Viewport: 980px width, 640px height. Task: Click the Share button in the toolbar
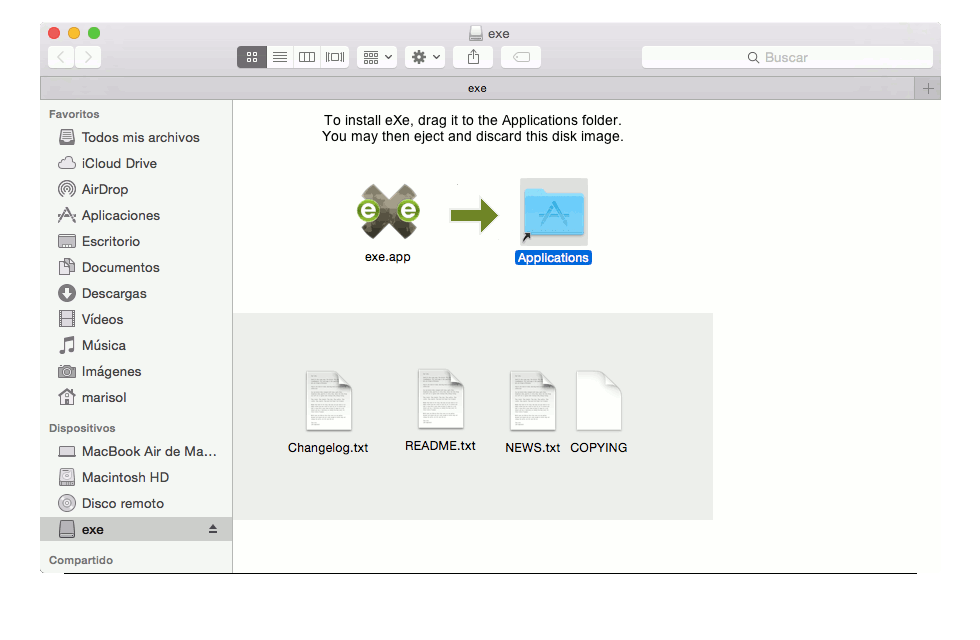[472, 57]
